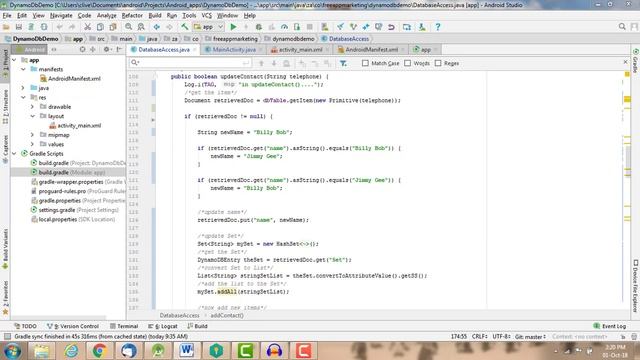Open the Refactor menu
This screenshot has height=360, width=640.
pos(132,16)
